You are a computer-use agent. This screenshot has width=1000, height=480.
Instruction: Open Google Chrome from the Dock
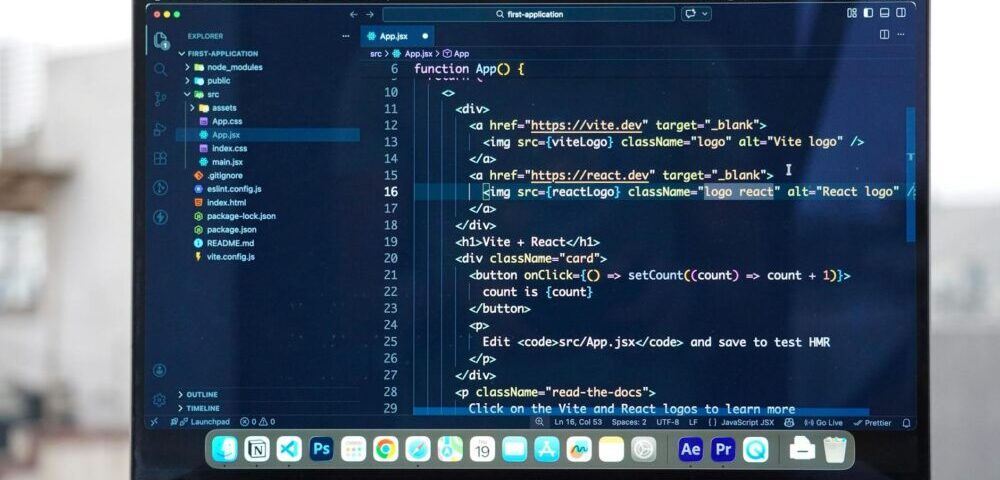[386, 449]
